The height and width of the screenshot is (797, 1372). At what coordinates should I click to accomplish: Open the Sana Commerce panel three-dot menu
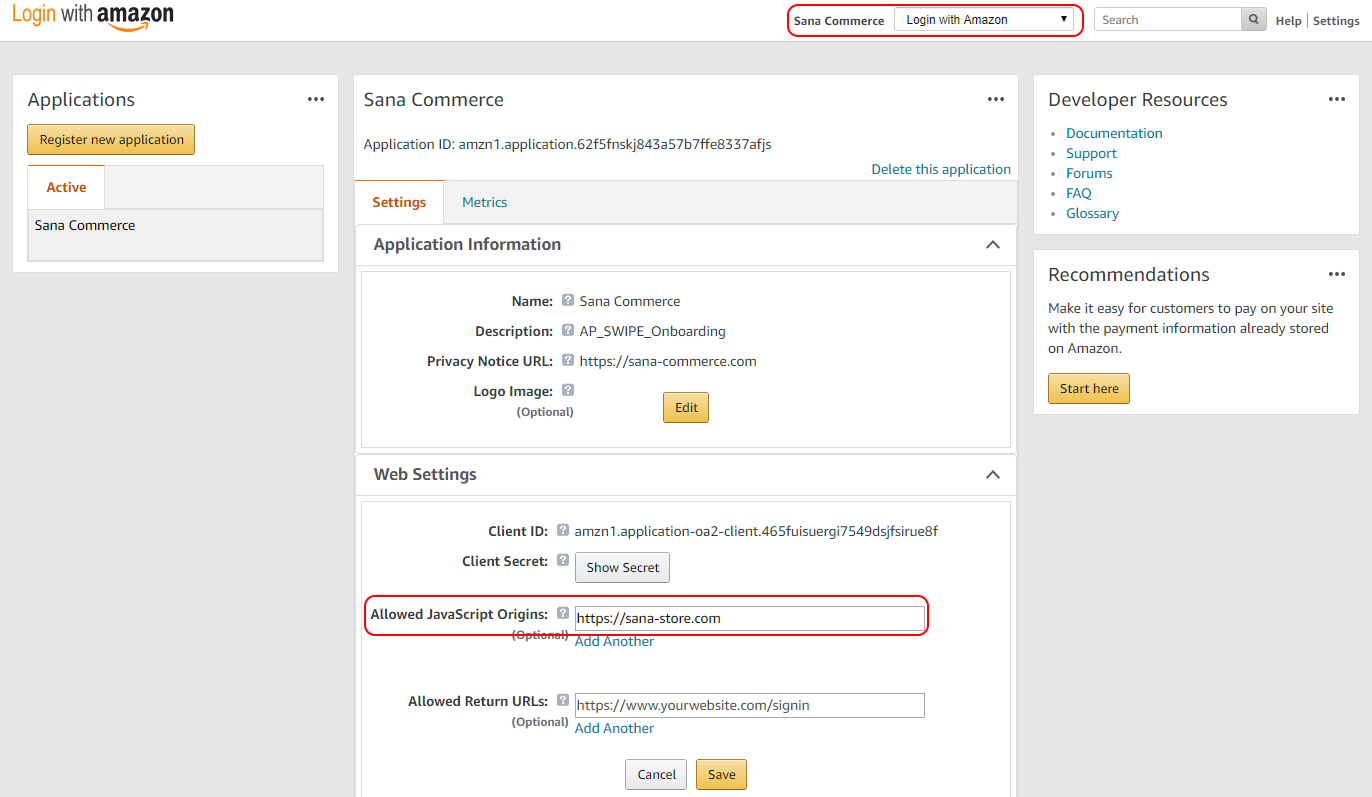coord(995,99)
